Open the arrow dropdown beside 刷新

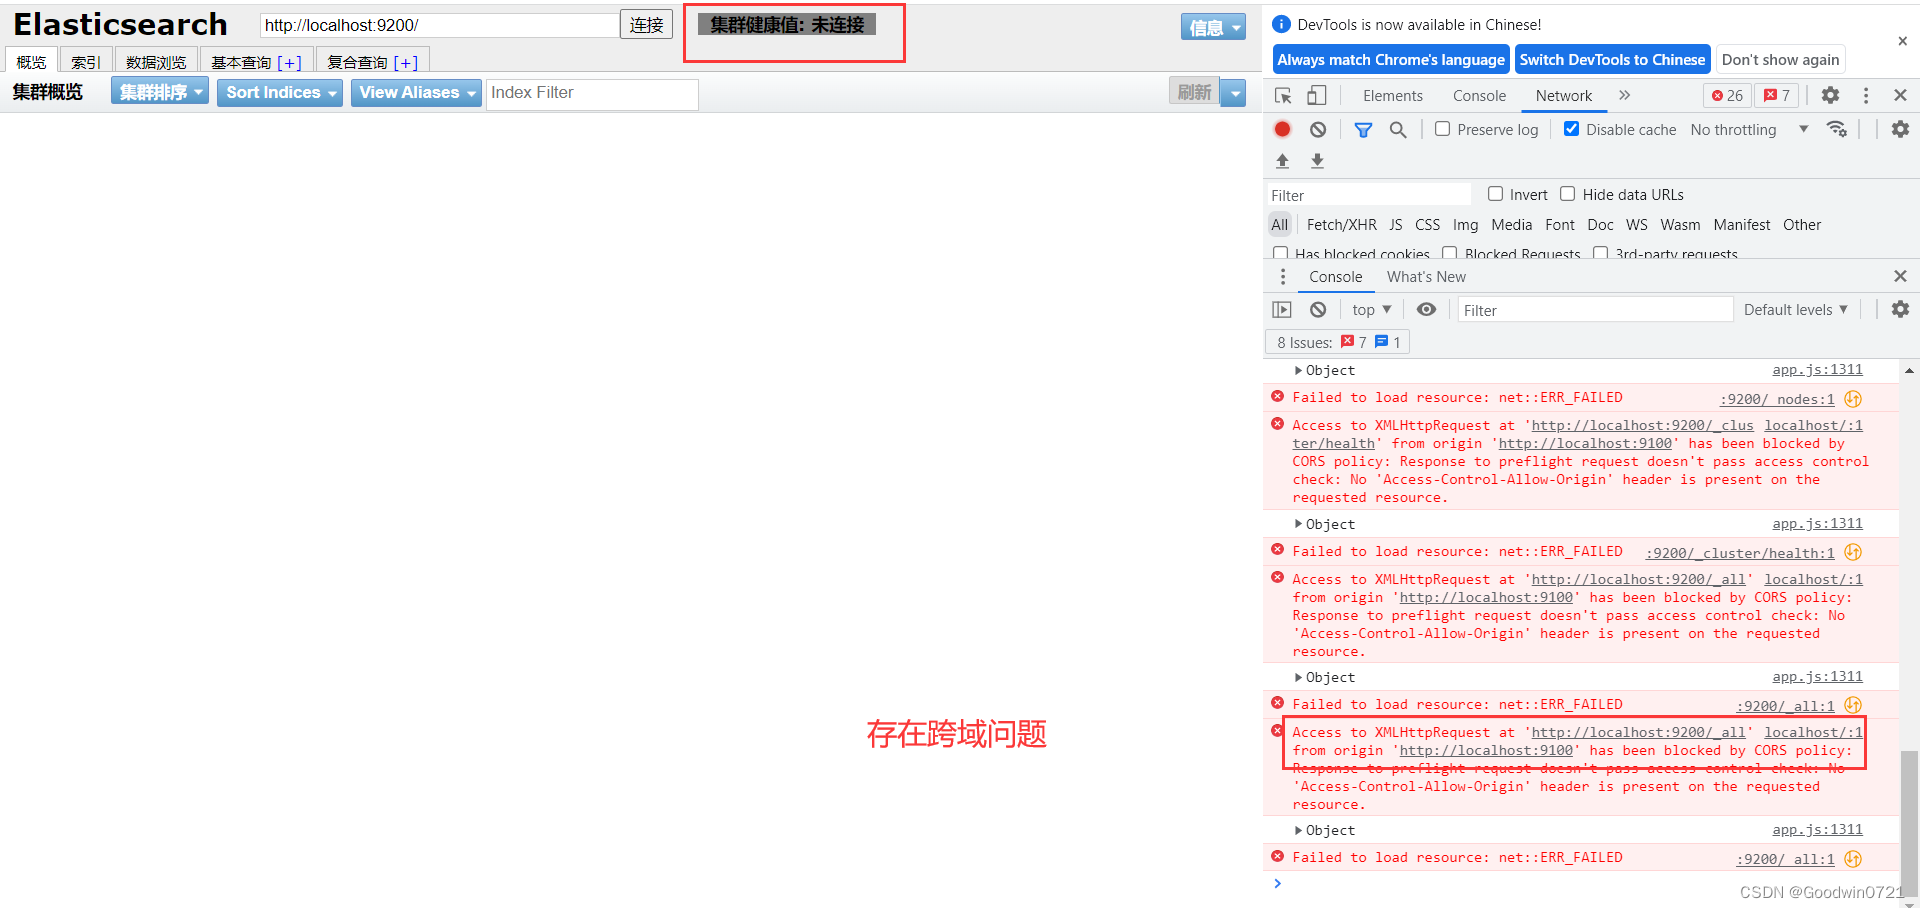point(1235,93)
